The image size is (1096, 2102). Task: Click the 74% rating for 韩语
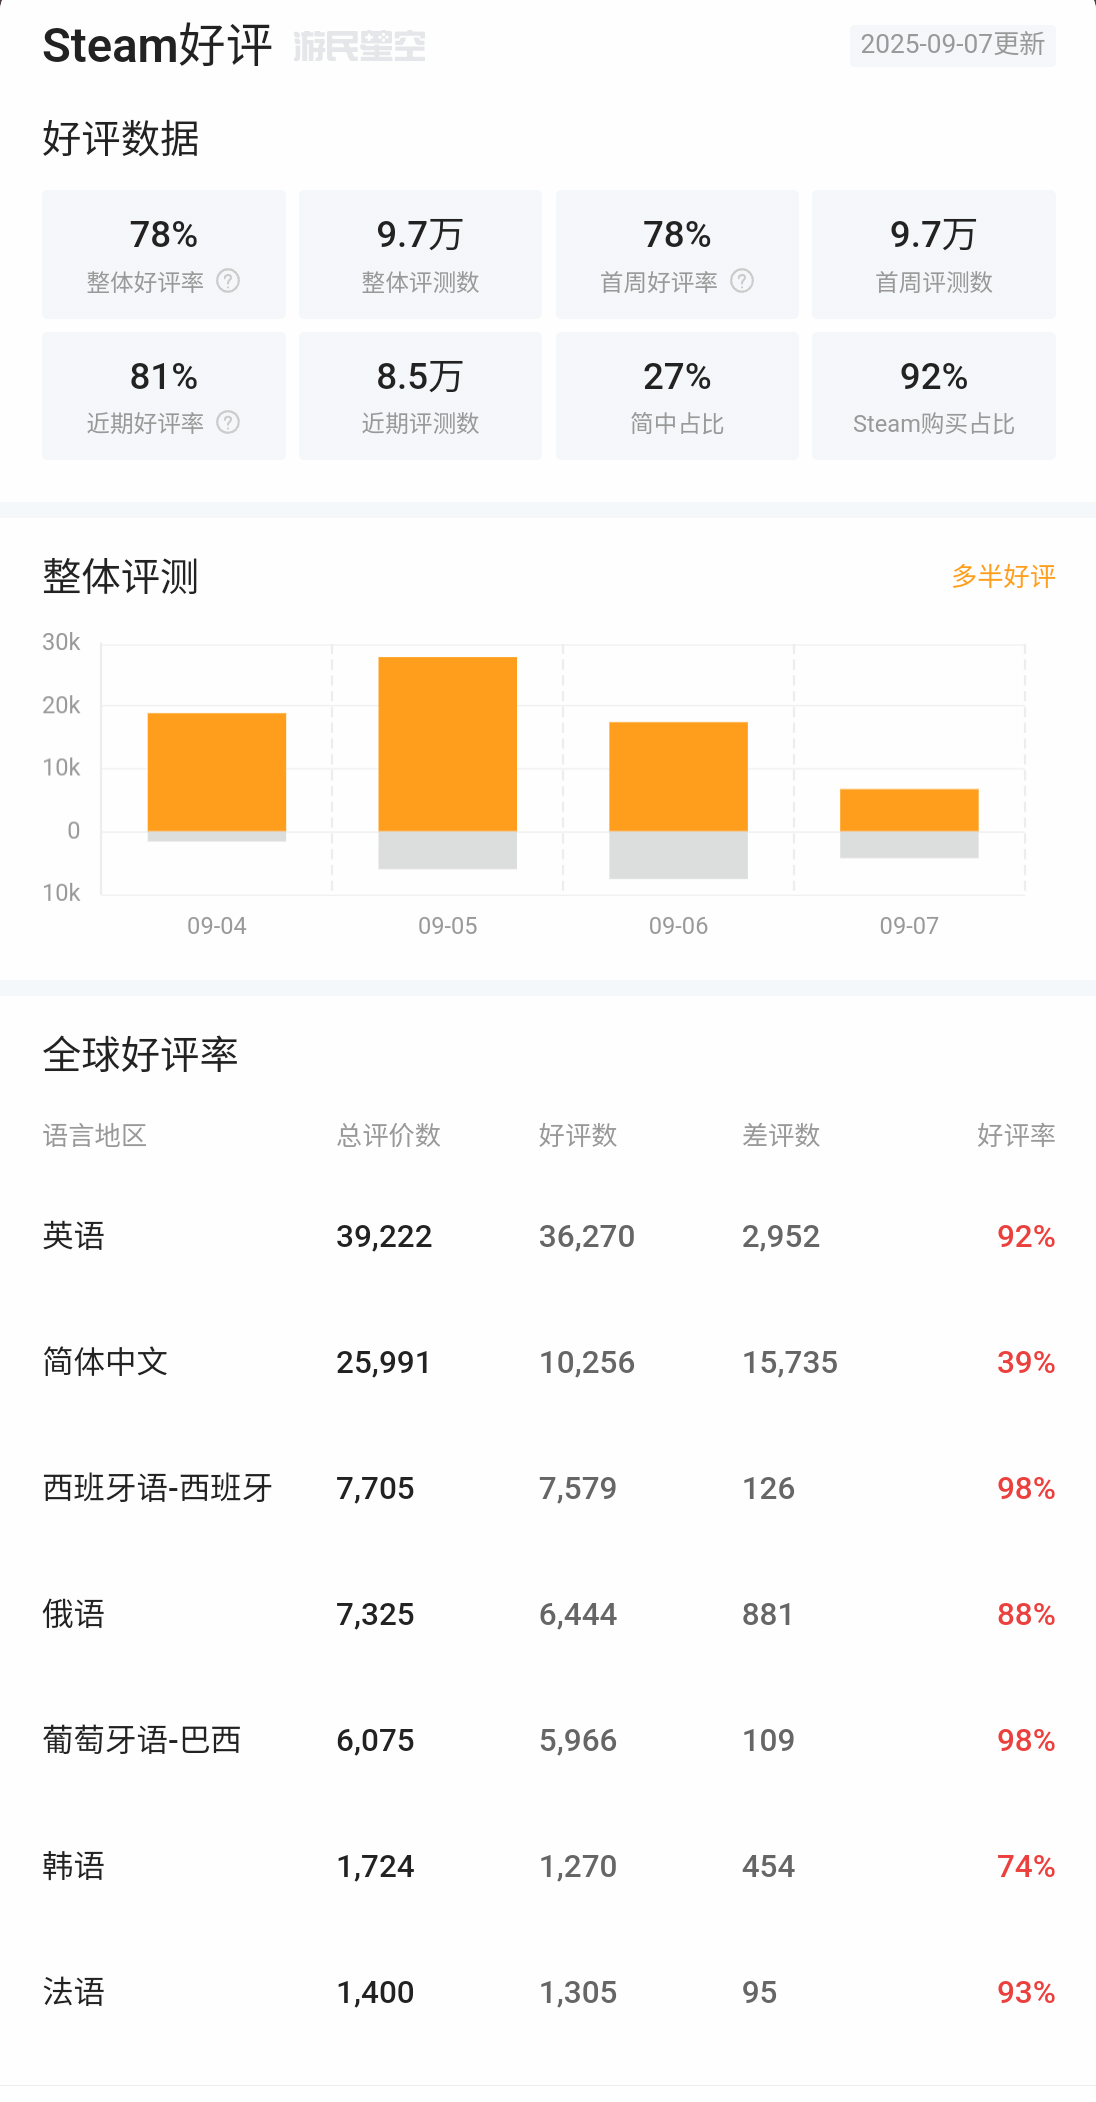[1025, 1866]
